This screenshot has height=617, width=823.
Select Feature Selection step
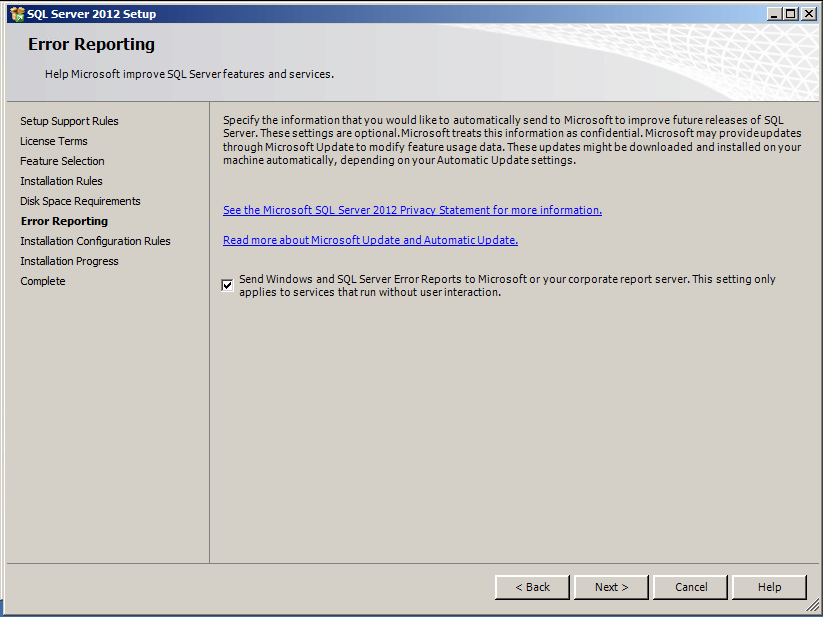pyautogui.click(x=62, y=161)
